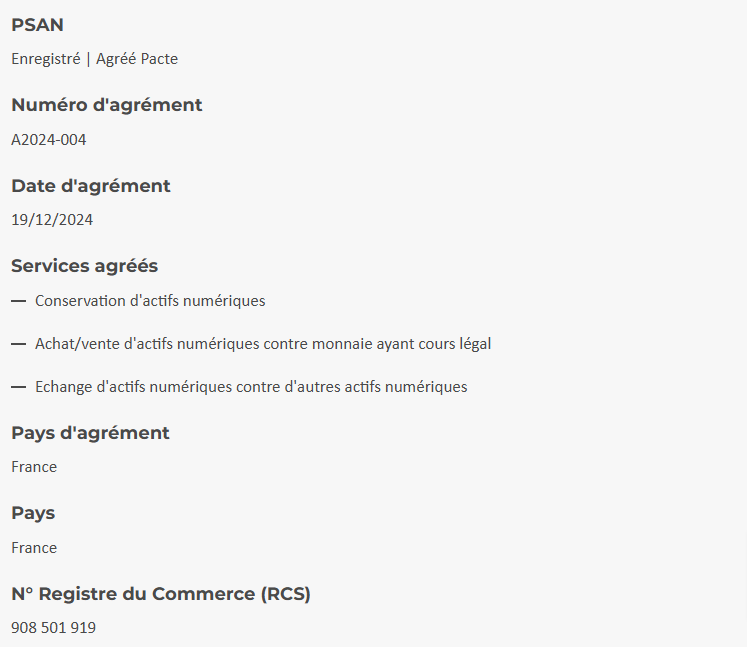This screenshot has height=647, width=747.
Task: Select the RCS number 908 501 919
Action: point(53,628)
